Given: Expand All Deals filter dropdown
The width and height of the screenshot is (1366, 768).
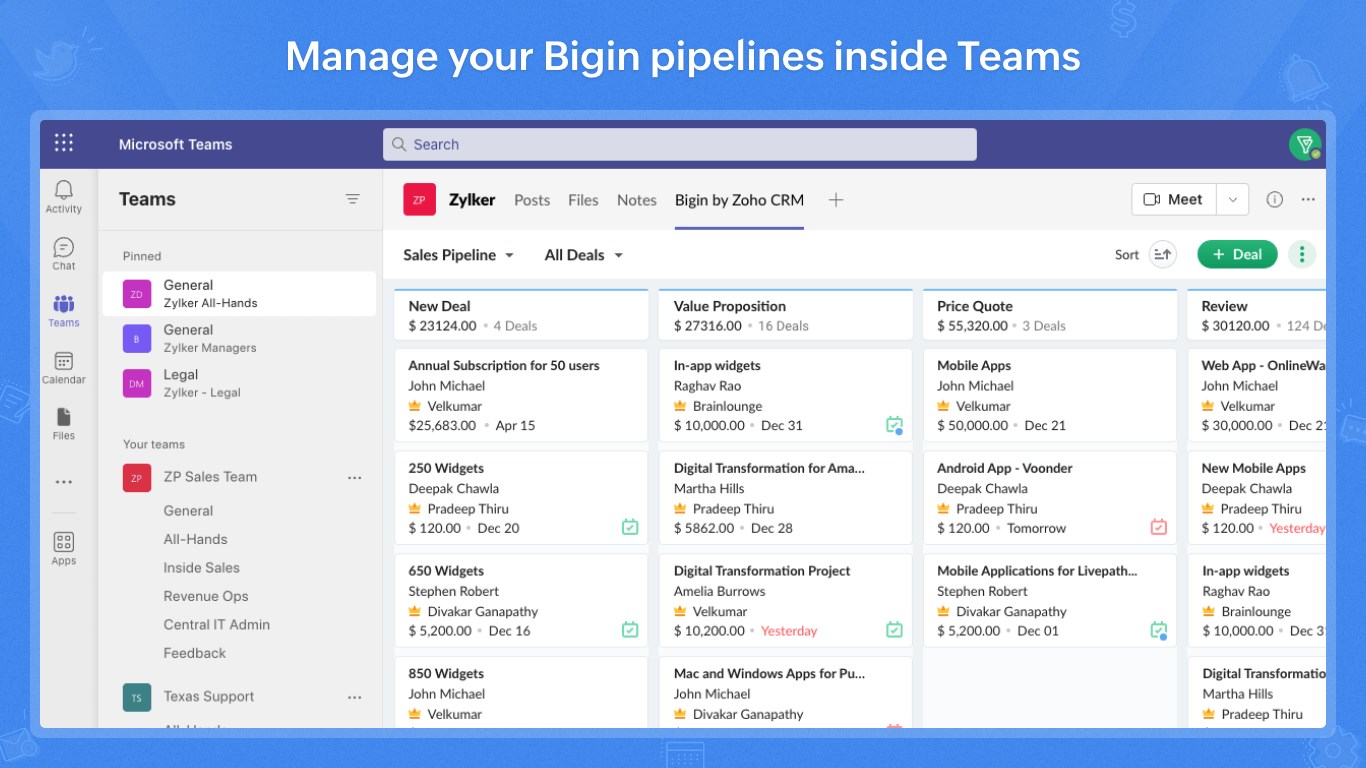Looking at the screenshot, I should click(x=584, y=255).
